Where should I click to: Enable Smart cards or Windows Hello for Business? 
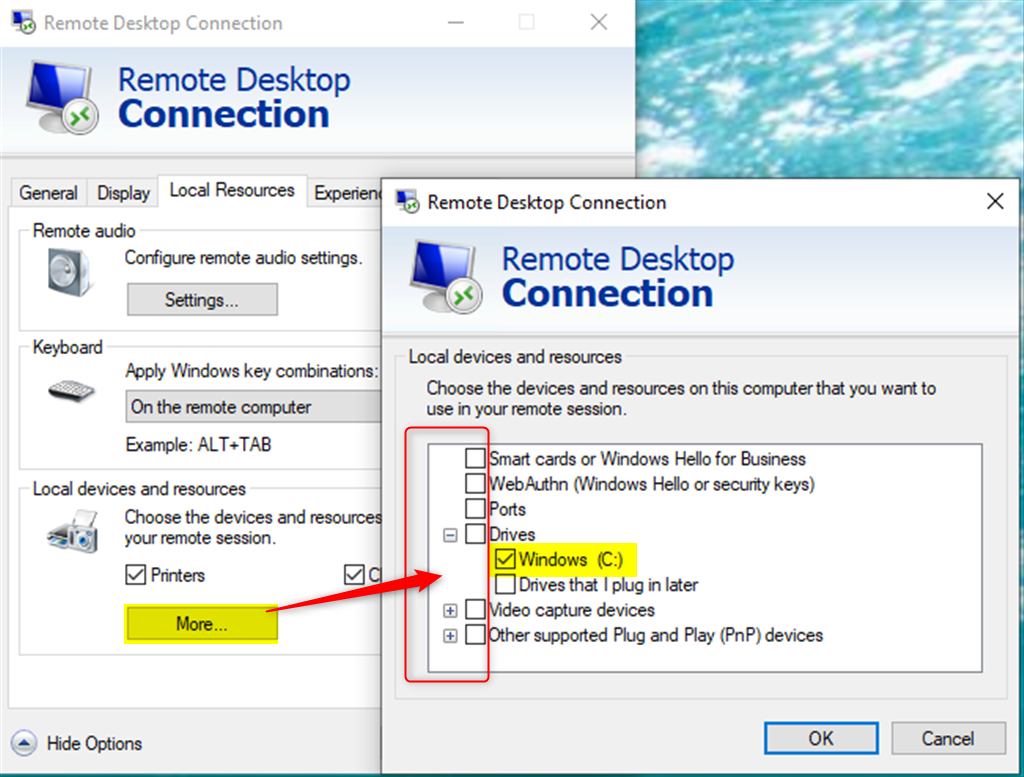(475, 458)
